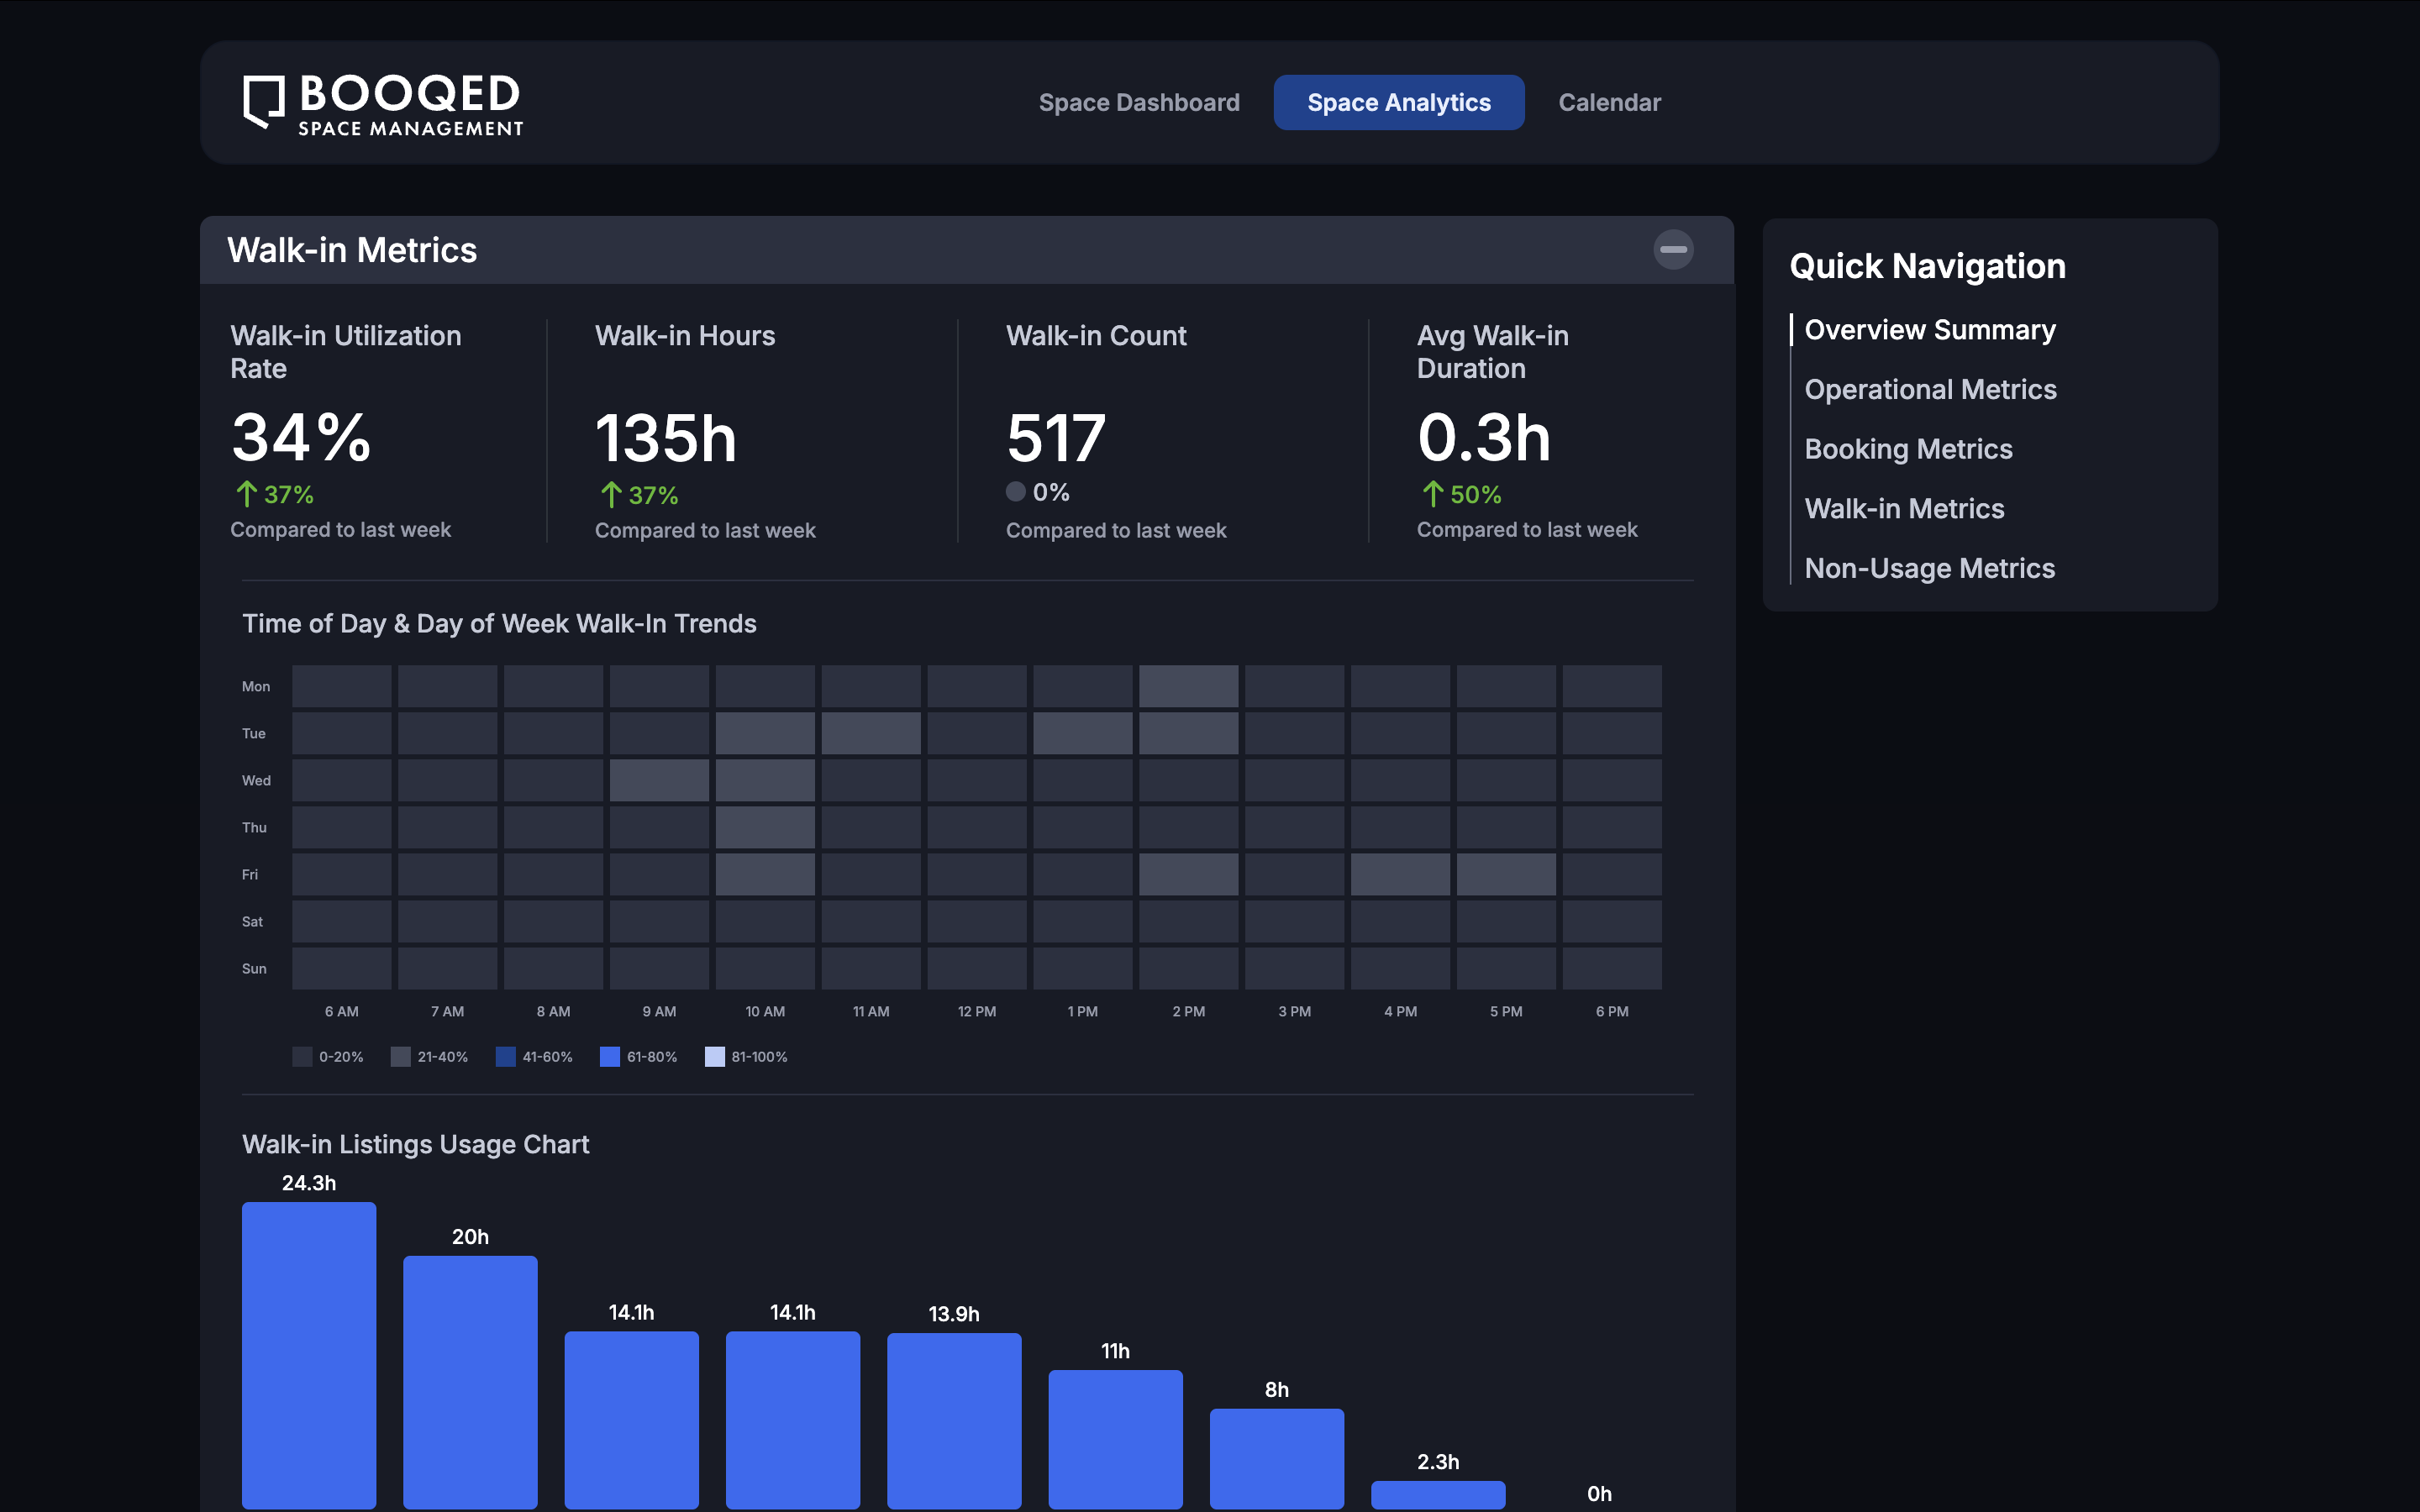
Task: Collapse the Walk-in Metrics panel
Action: point(1674,250)
